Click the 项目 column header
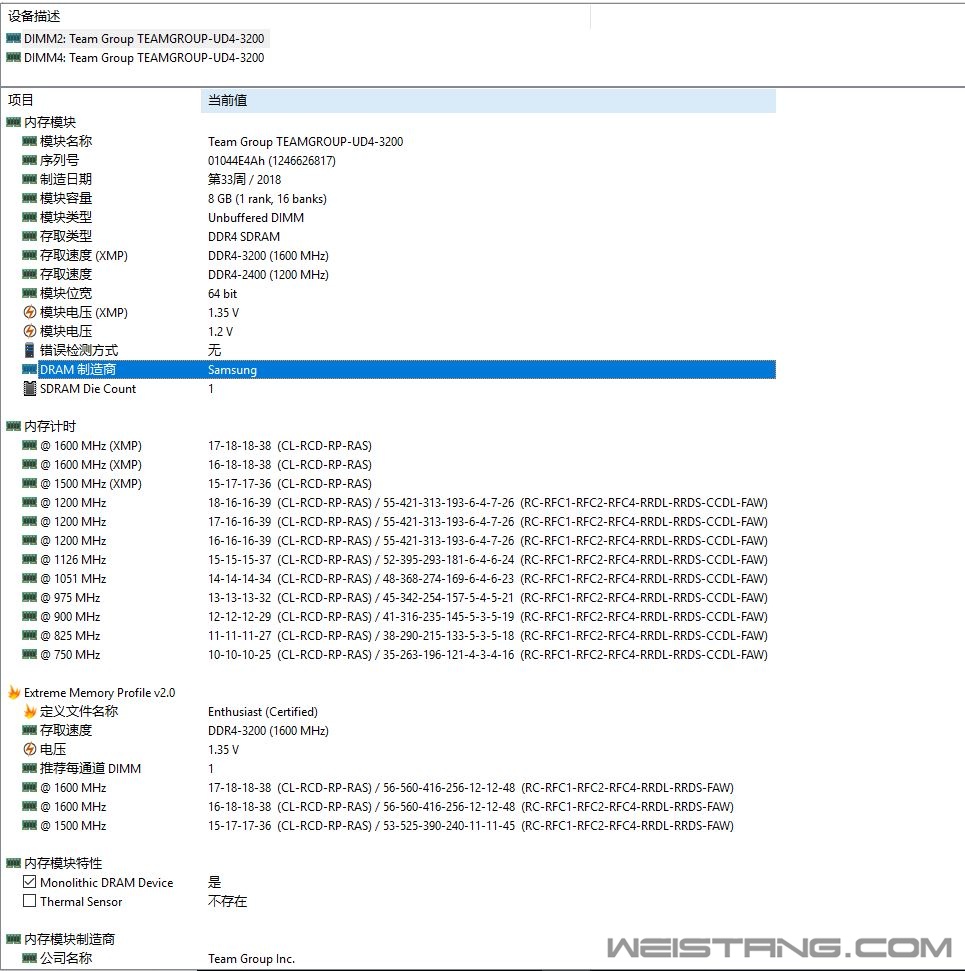This screenshot has height=971, width=965. pyautogui.click(x=20, y=100)
